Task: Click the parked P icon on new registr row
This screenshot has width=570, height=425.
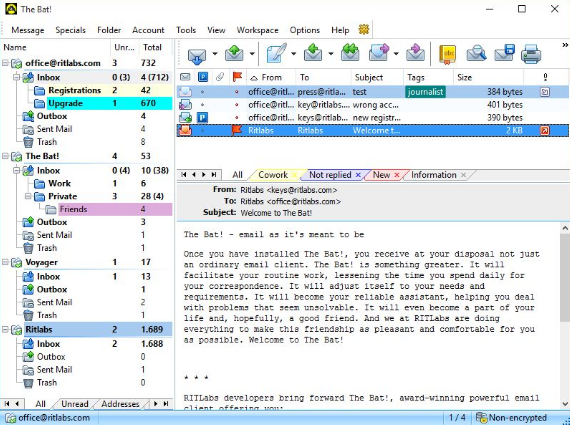Action: pyautogui.click(x=202, y=117)
